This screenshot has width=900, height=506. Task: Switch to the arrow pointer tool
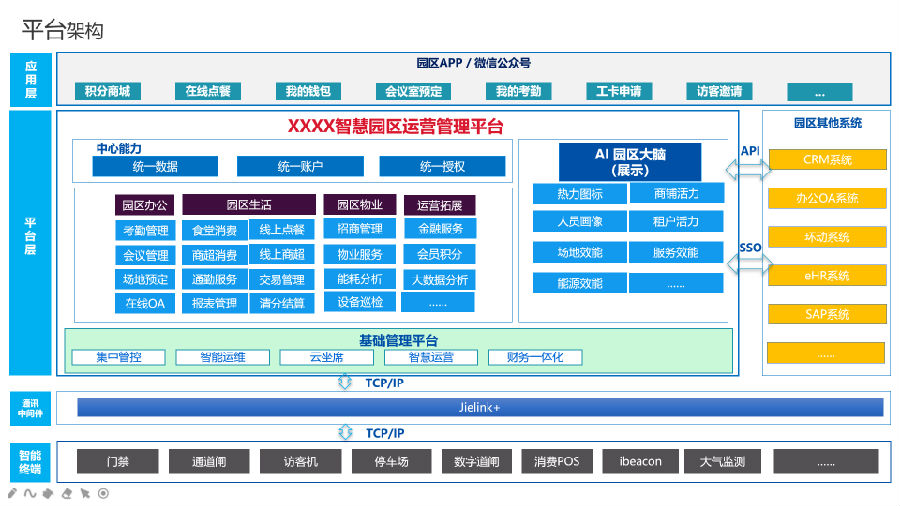[x=85, y=493]
